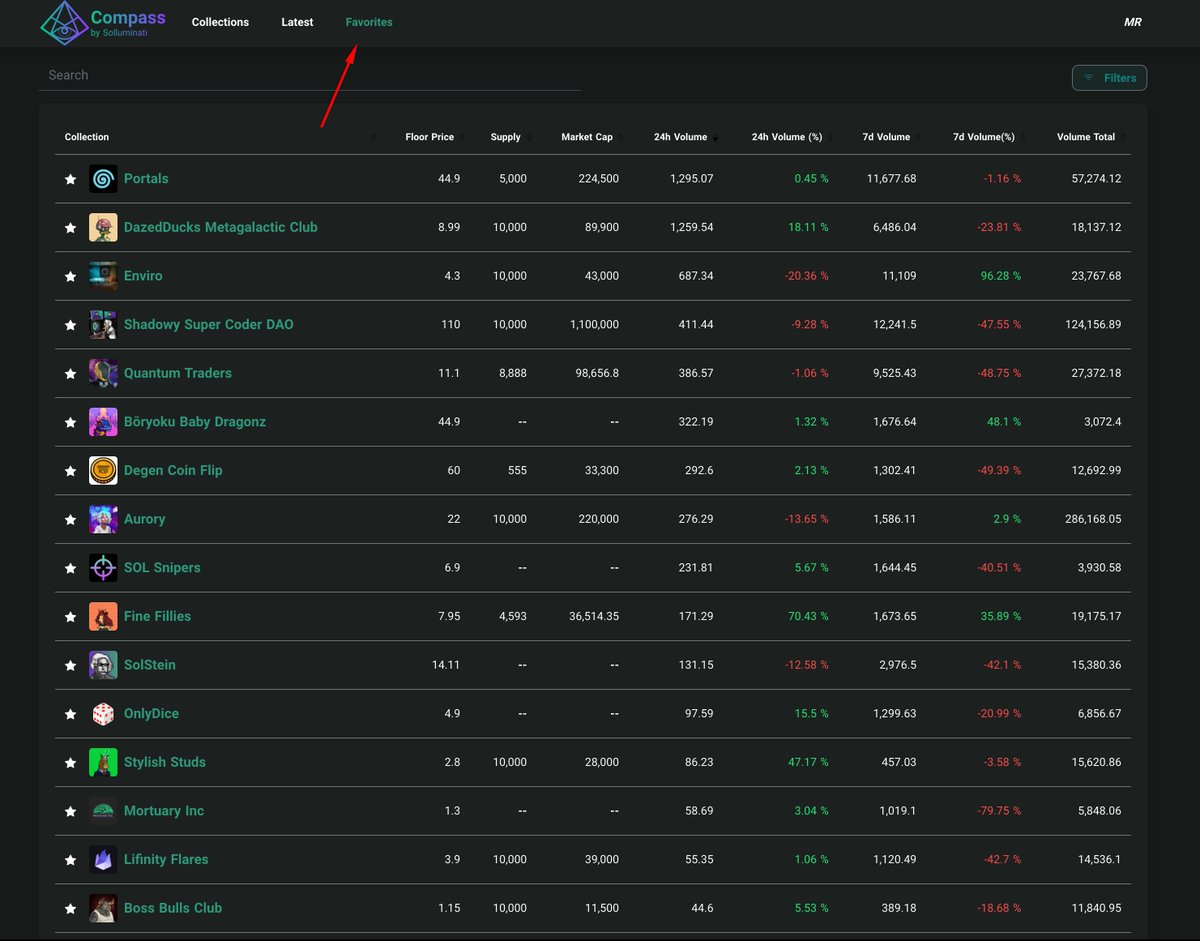Open the Portals collection link
Viewport: 1200px width, 941px height.
point(146,179)
